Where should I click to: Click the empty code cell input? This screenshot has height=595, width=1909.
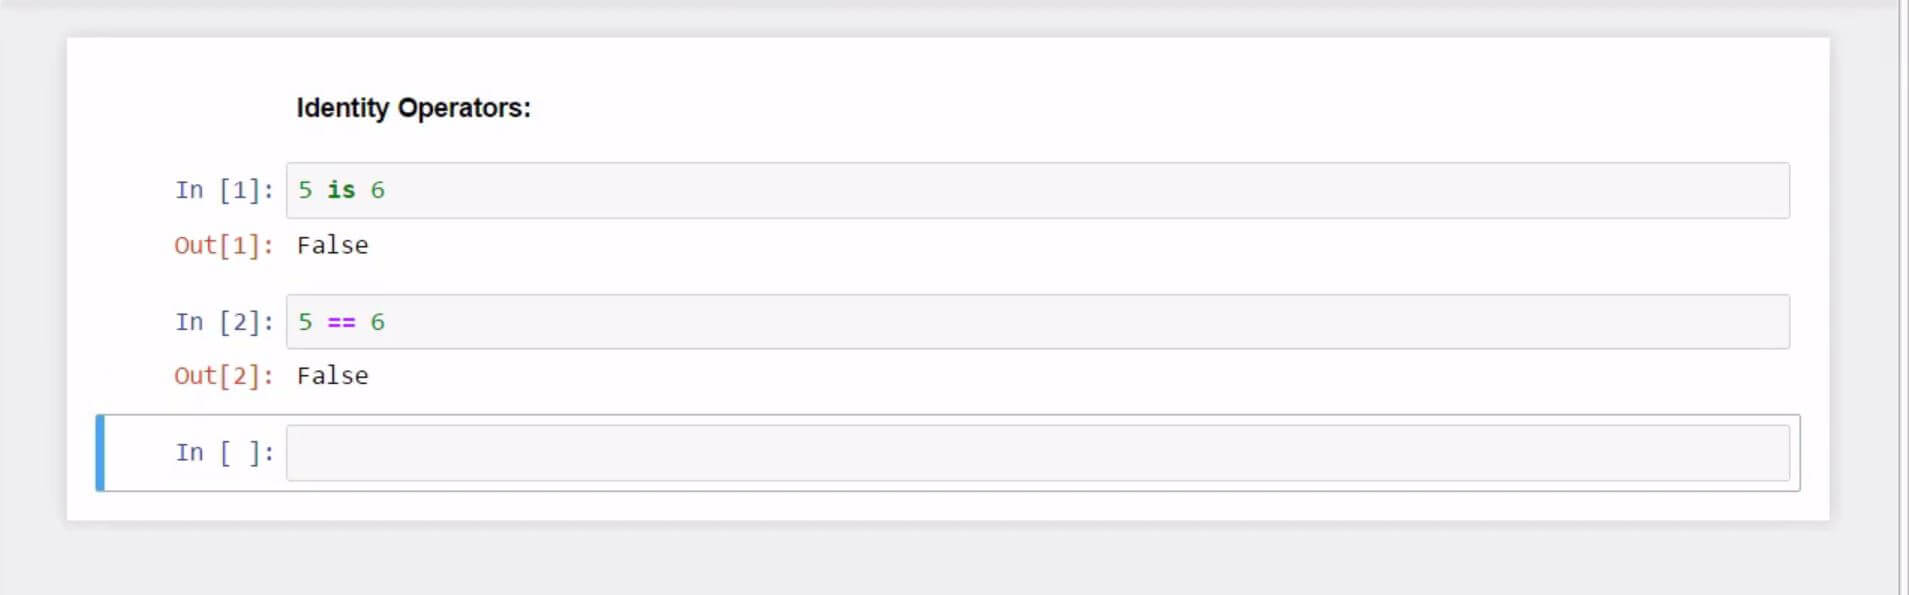pos(1036,453)
